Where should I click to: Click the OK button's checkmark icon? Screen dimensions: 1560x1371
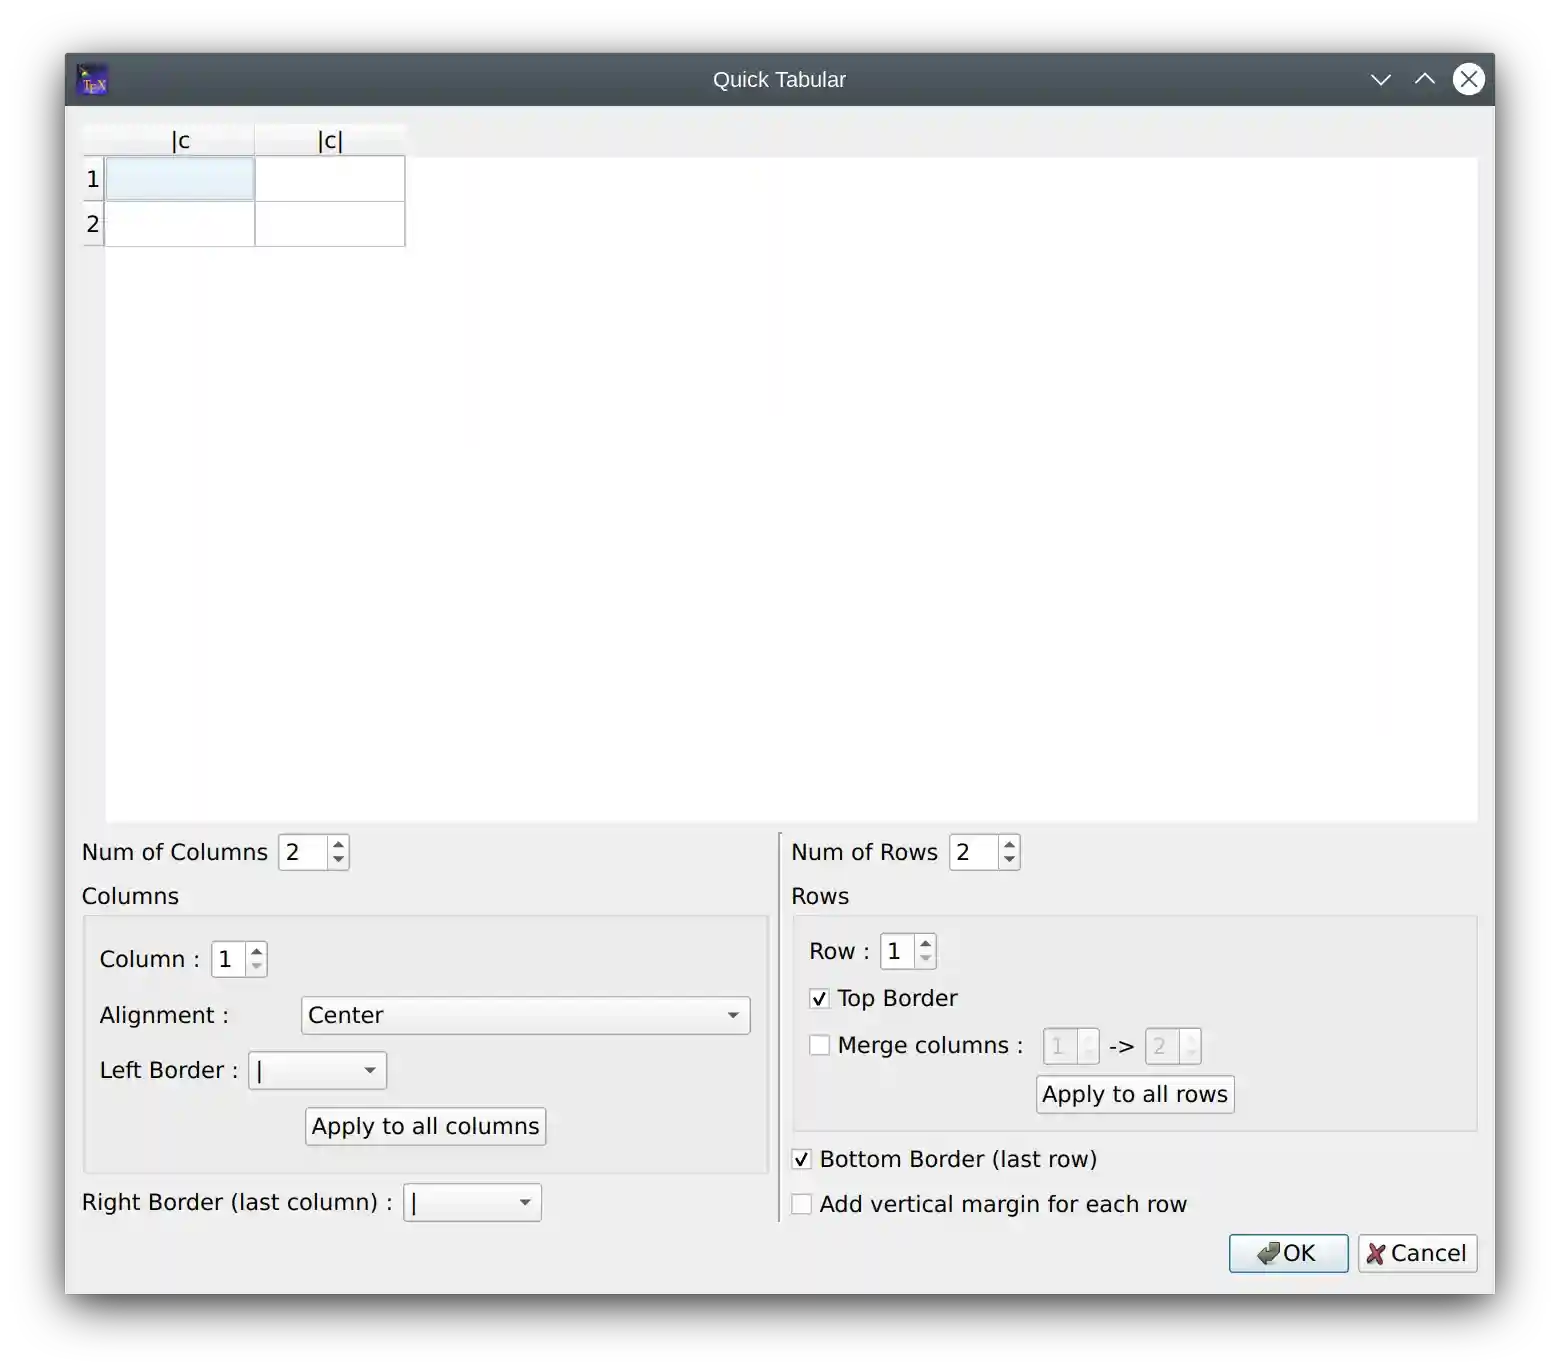[x=1267, y=1253]
